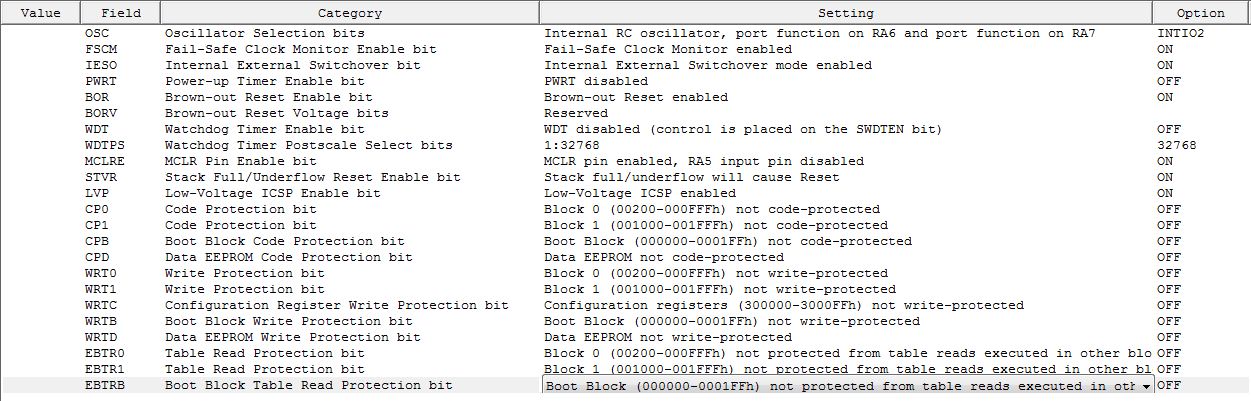Click the Option column header
Viewport: 1251px width, 401px height.
[1201, 13]
